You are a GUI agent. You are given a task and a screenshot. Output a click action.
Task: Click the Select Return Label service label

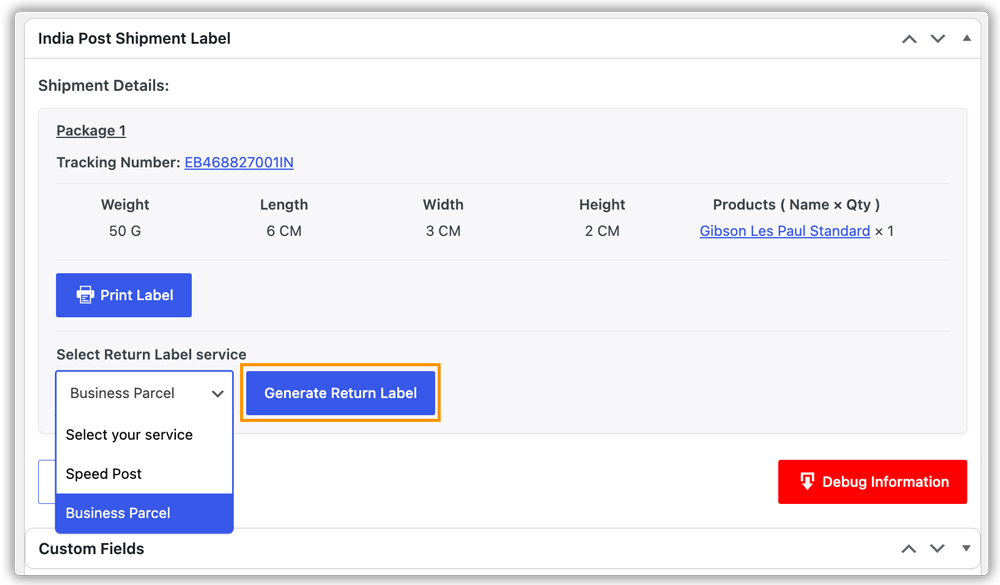[151, 355]
